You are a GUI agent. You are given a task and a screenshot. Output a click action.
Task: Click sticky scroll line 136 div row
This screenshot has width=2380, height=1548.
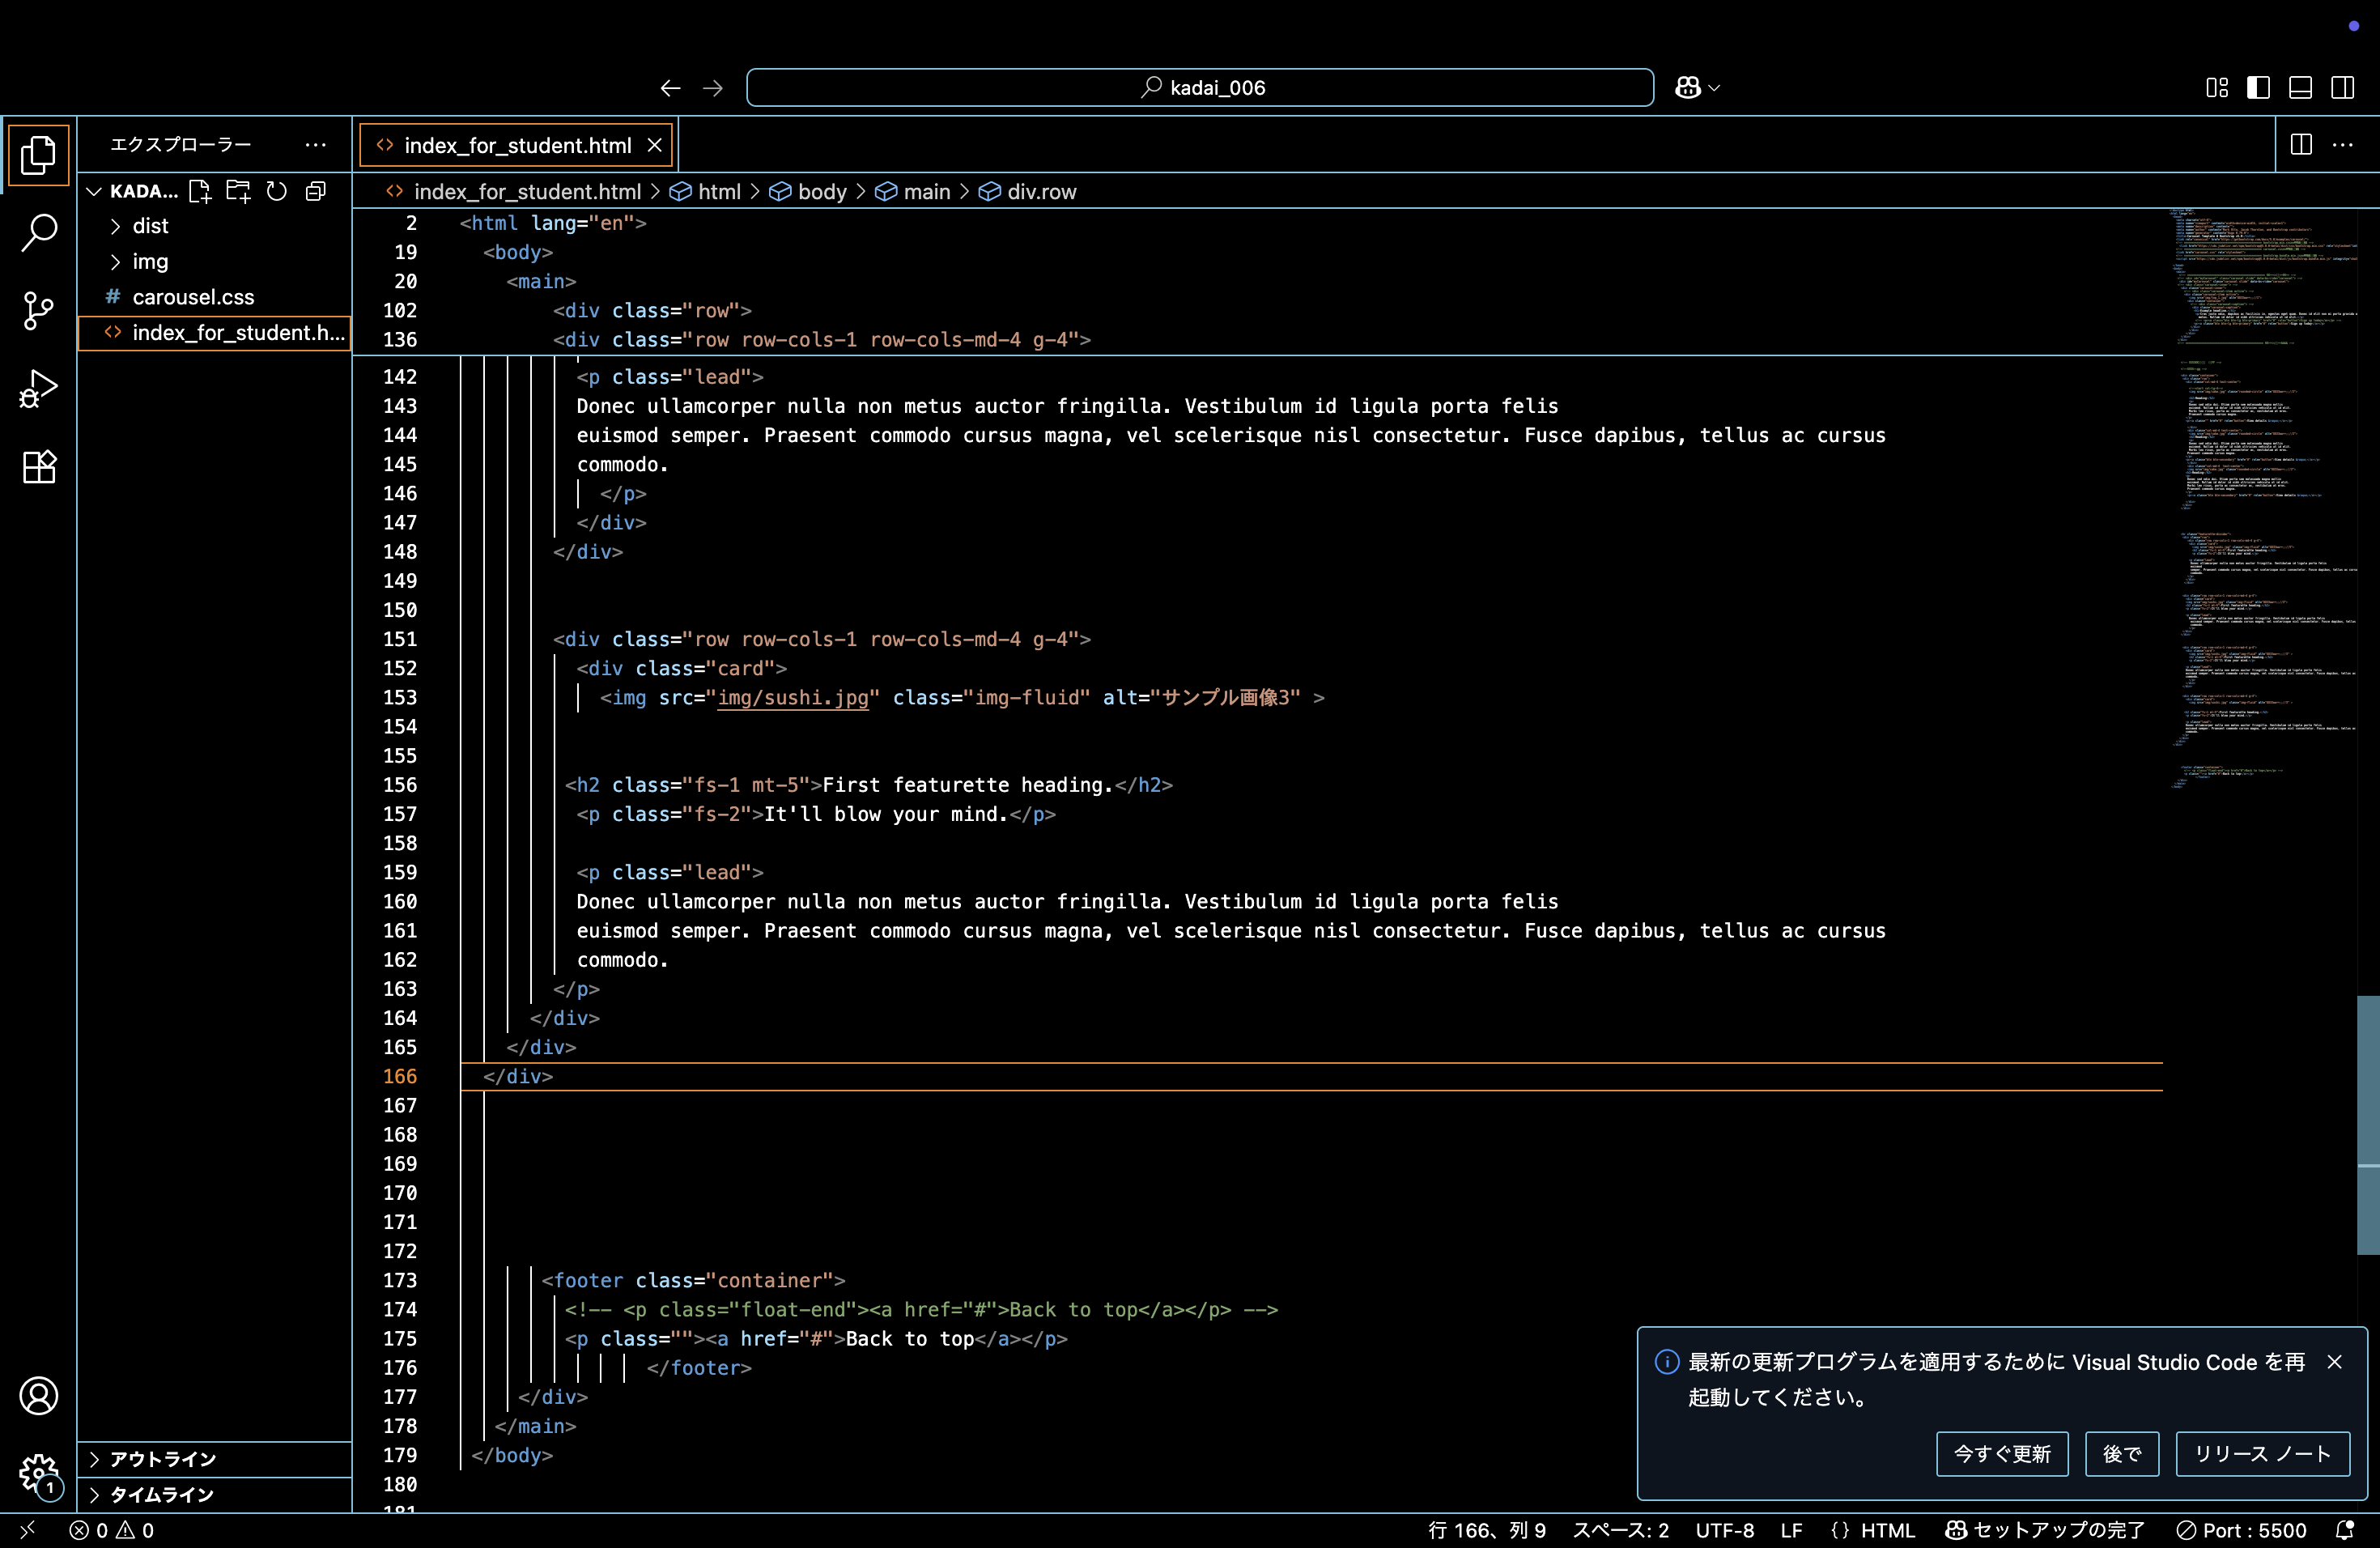[821, 340]
